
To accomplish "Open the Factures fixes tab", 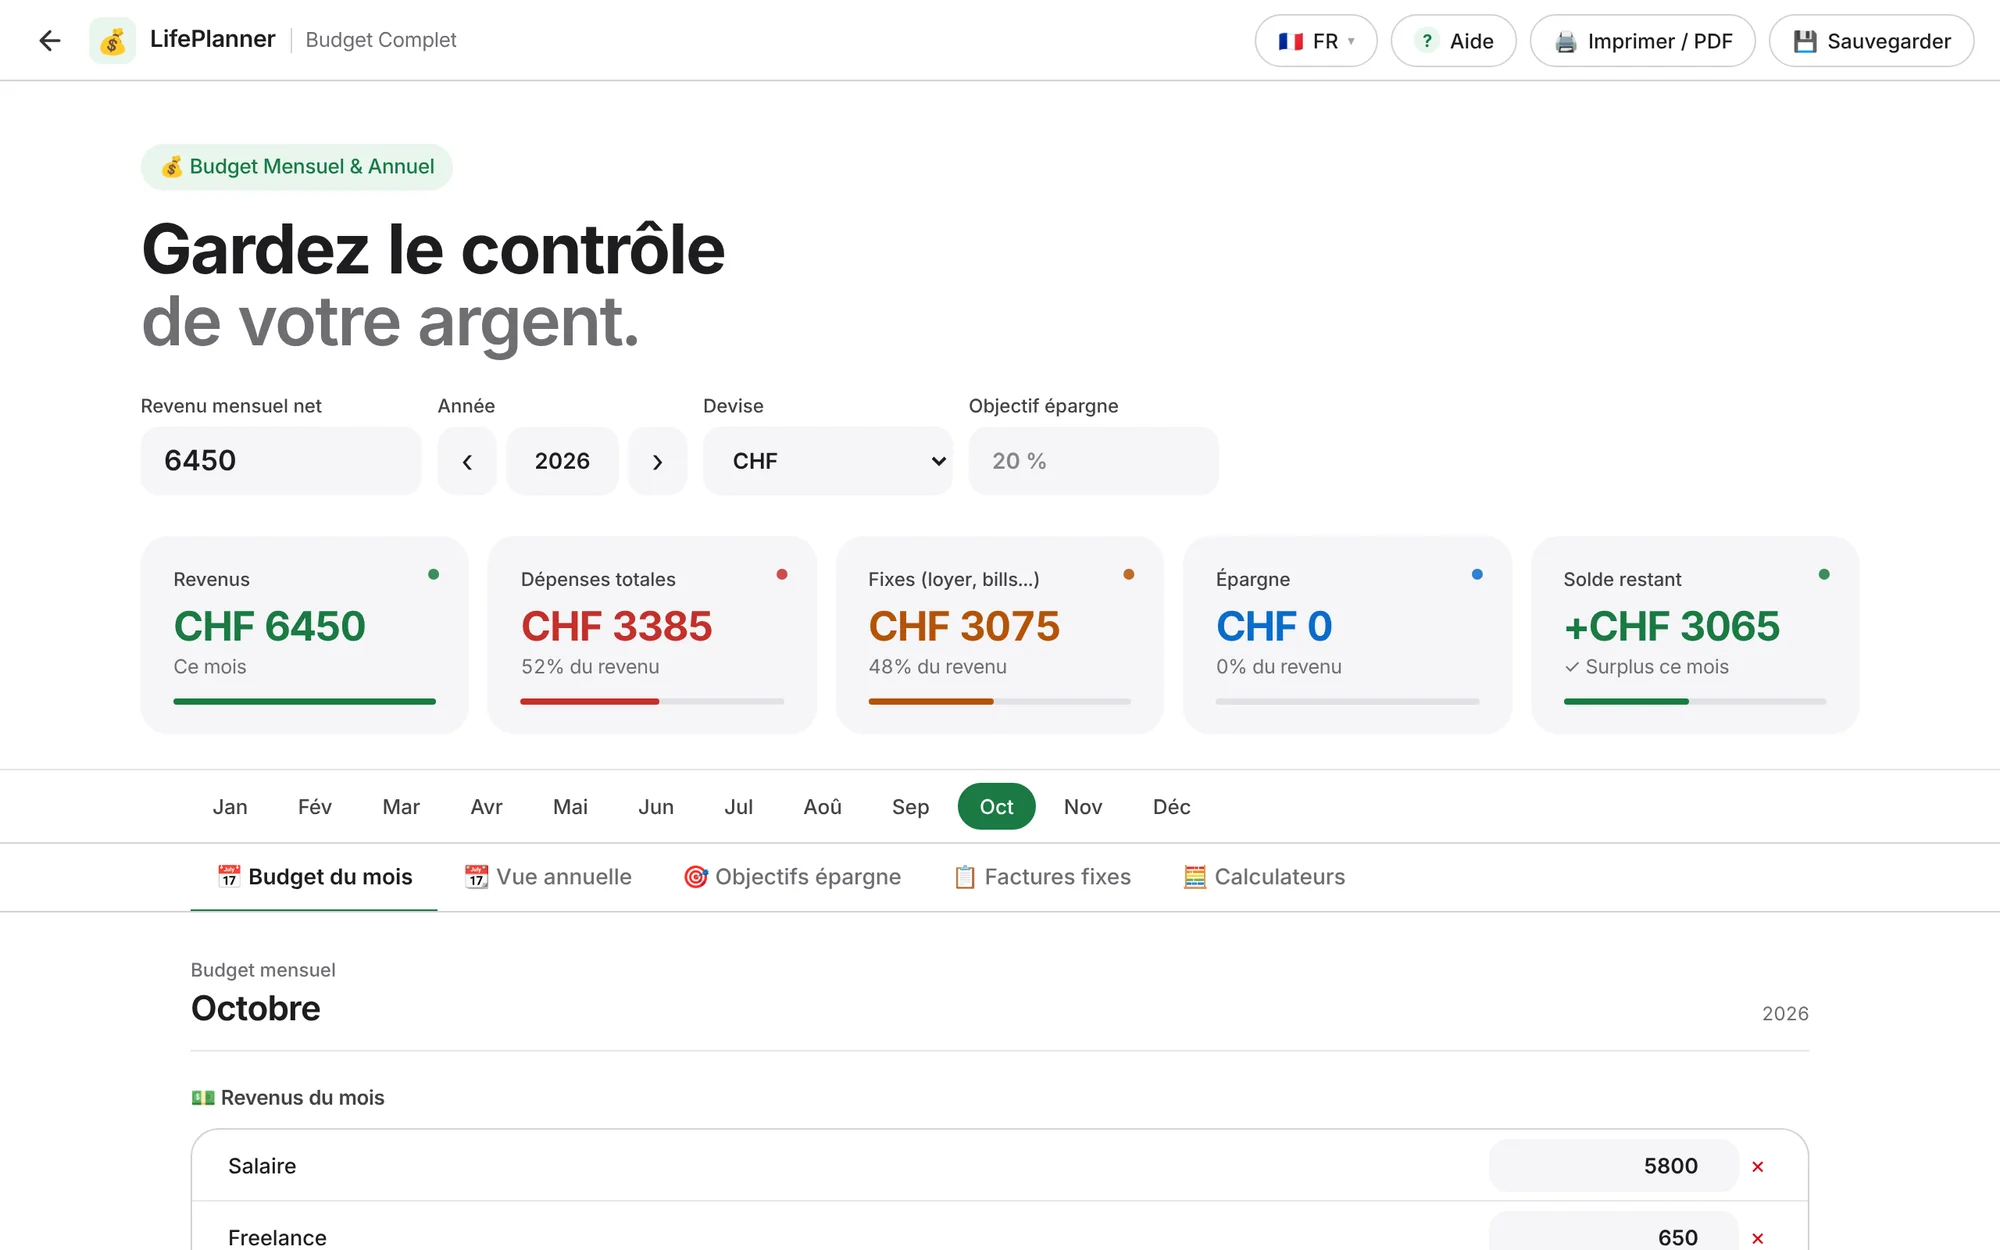I will [1042, 877].
